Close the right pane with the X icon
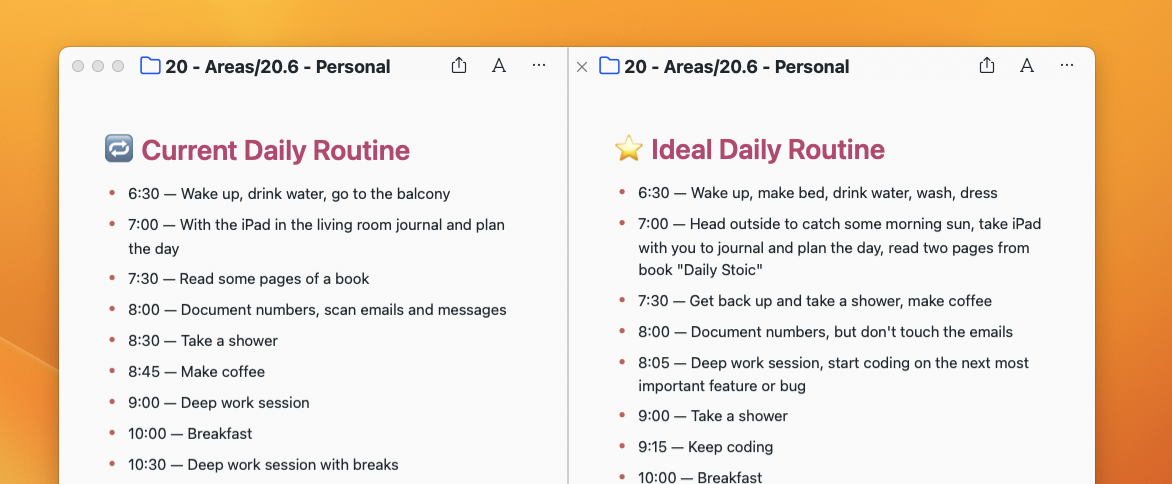This screenshot has height=484, width=1172. click(x=582, y=67)
